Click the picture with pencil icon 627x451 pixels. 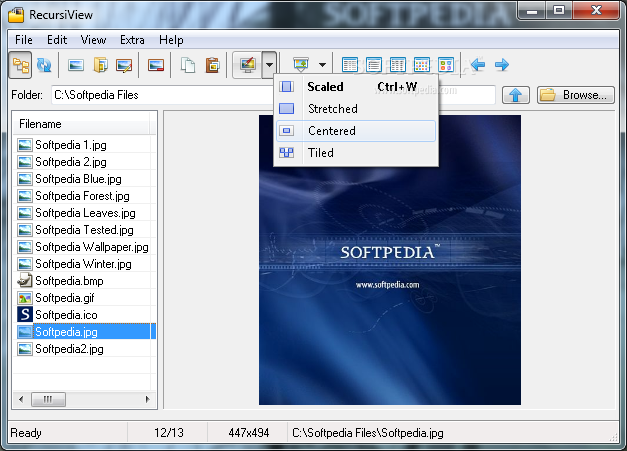(x=124, y=65)
